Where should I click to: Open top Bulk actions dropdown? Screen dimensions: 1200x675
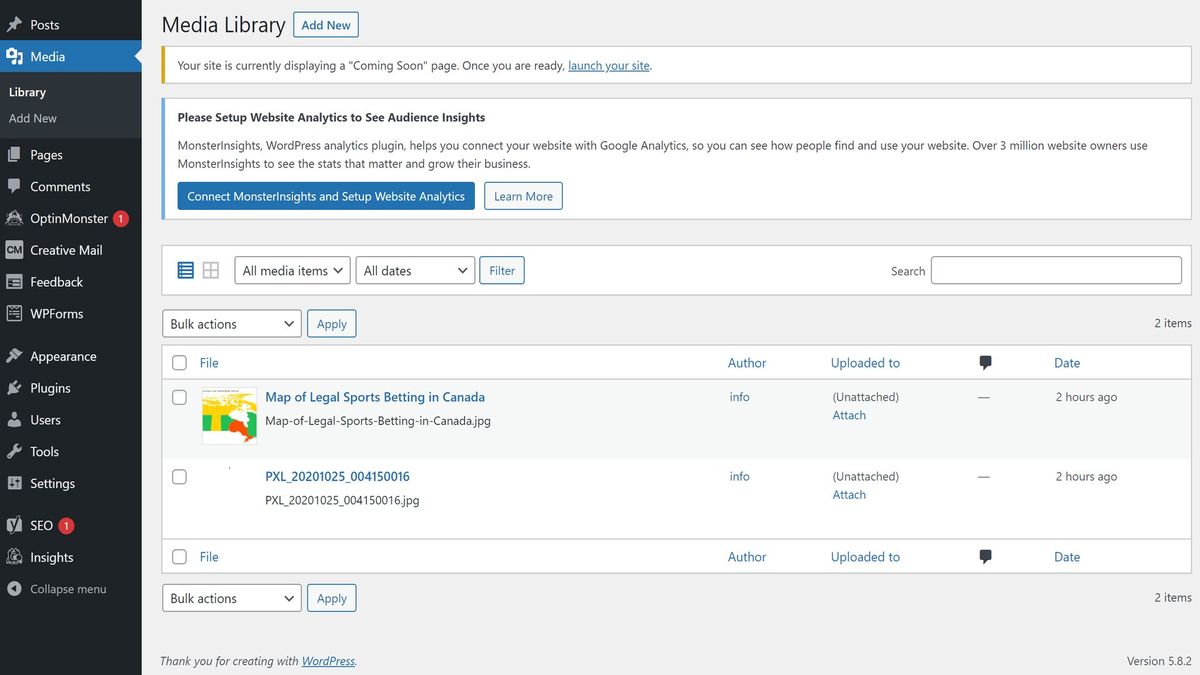tap(231, 324)
